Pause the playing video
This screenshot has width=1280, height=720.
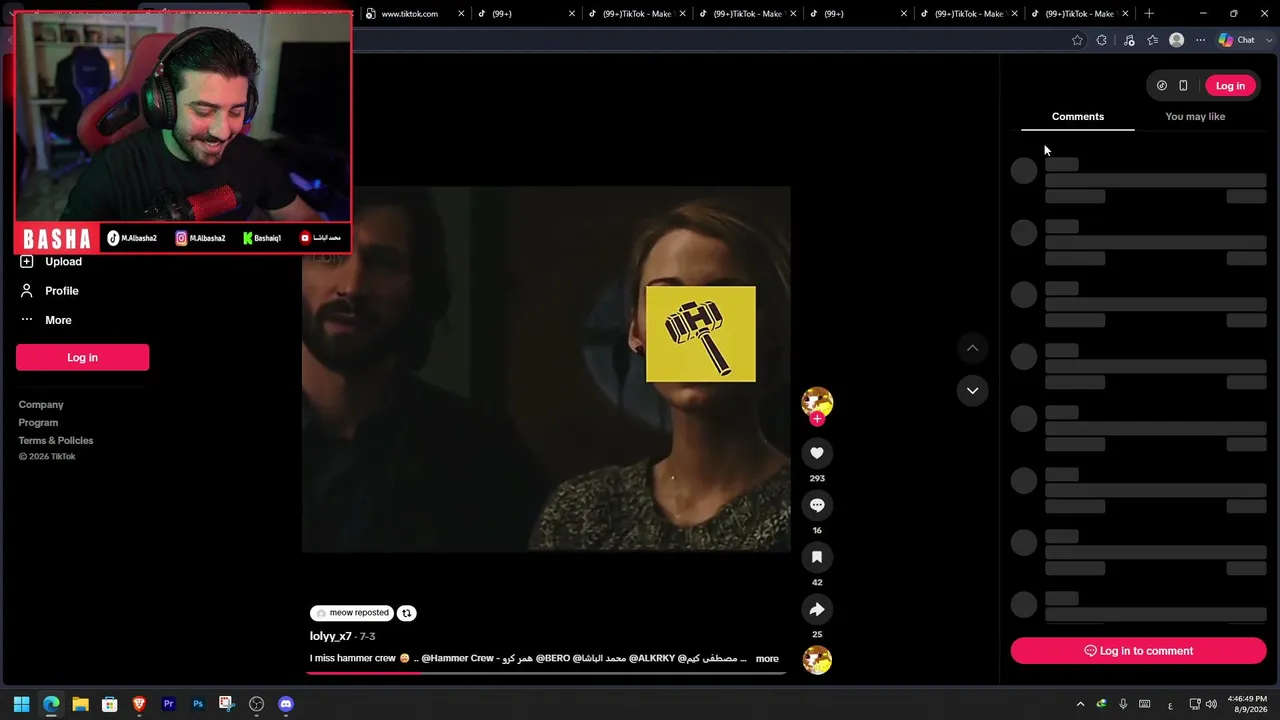(546, 368)
